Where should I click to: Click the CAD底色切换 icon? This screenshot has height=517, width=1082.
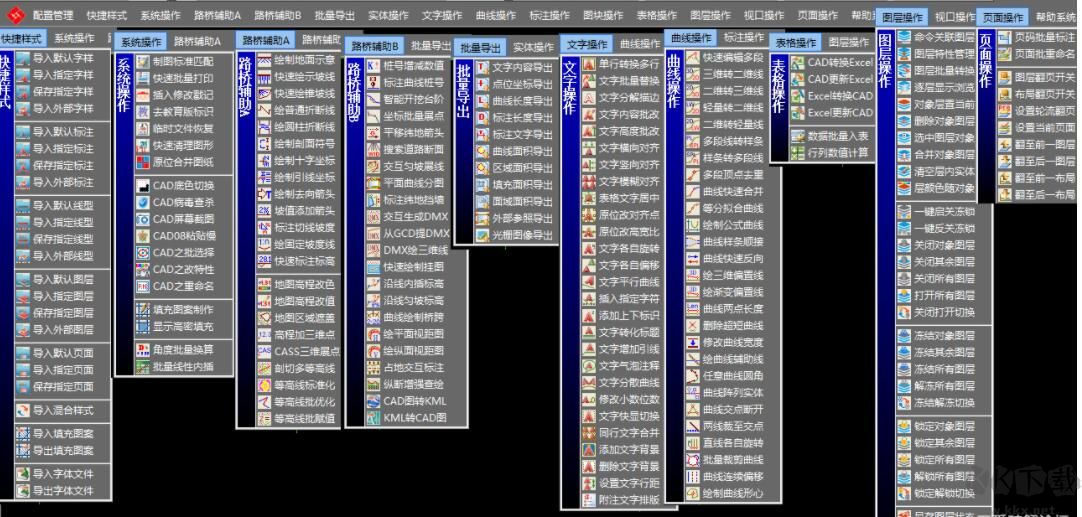[142, 186]
